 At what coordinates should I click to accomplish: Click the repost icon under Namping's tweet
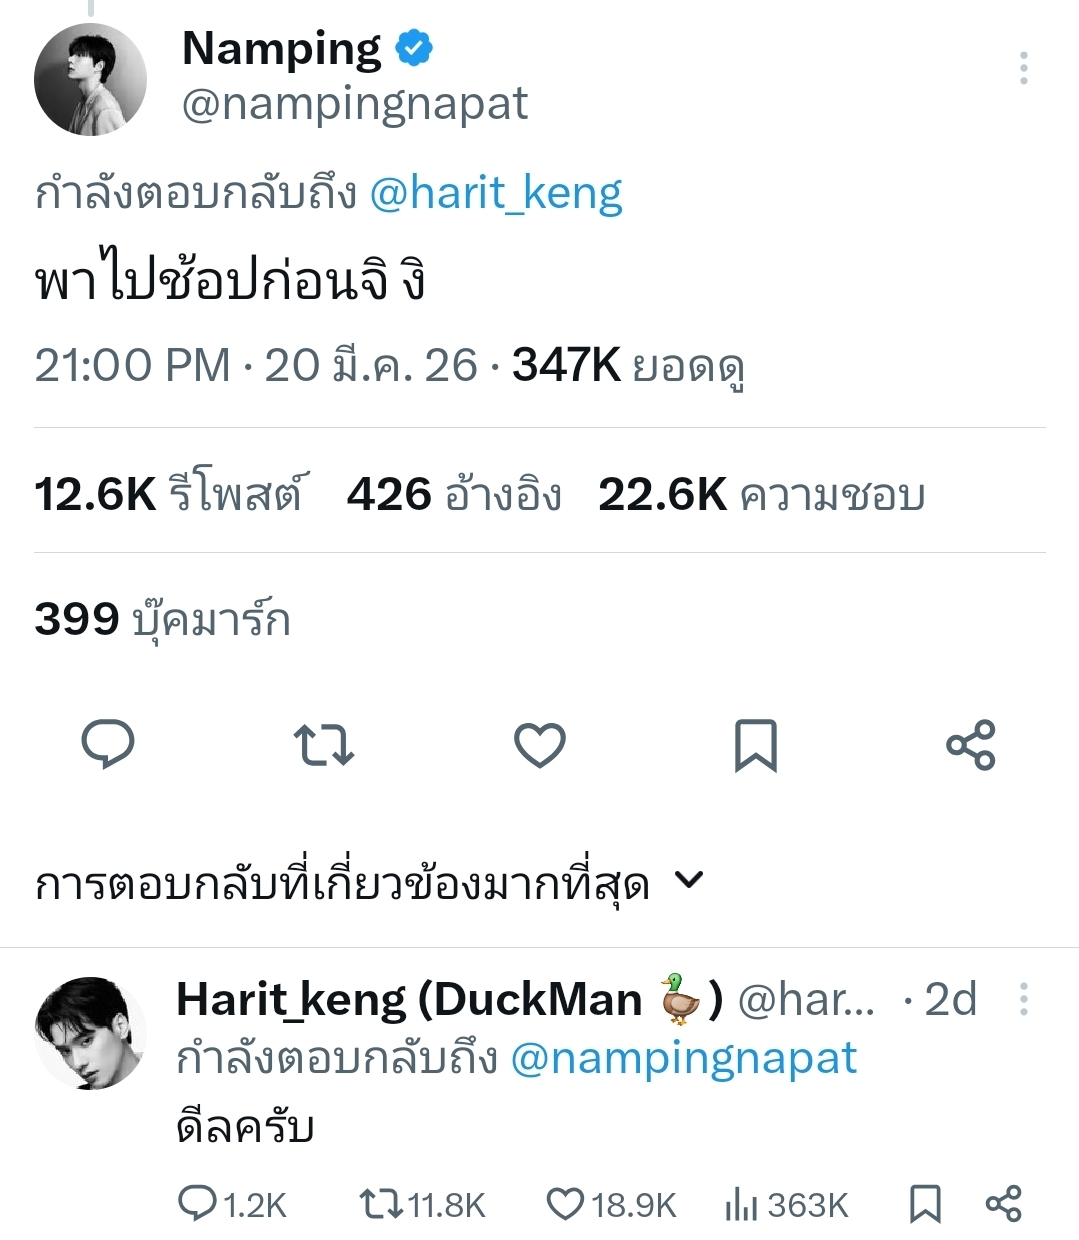tap(324, 745)
